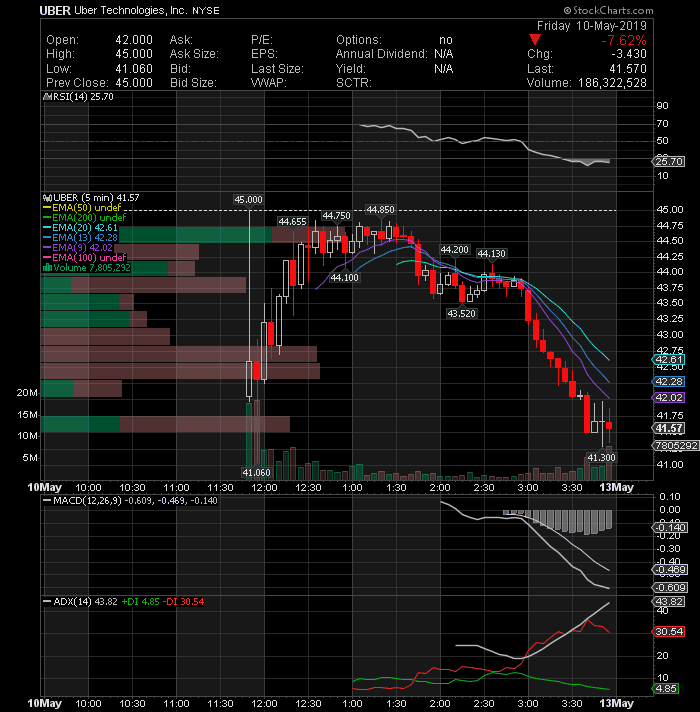The width and height of the screenshot is (700, 712).
Task: Click the -7.62% percent change value
Action: point(624,40)
